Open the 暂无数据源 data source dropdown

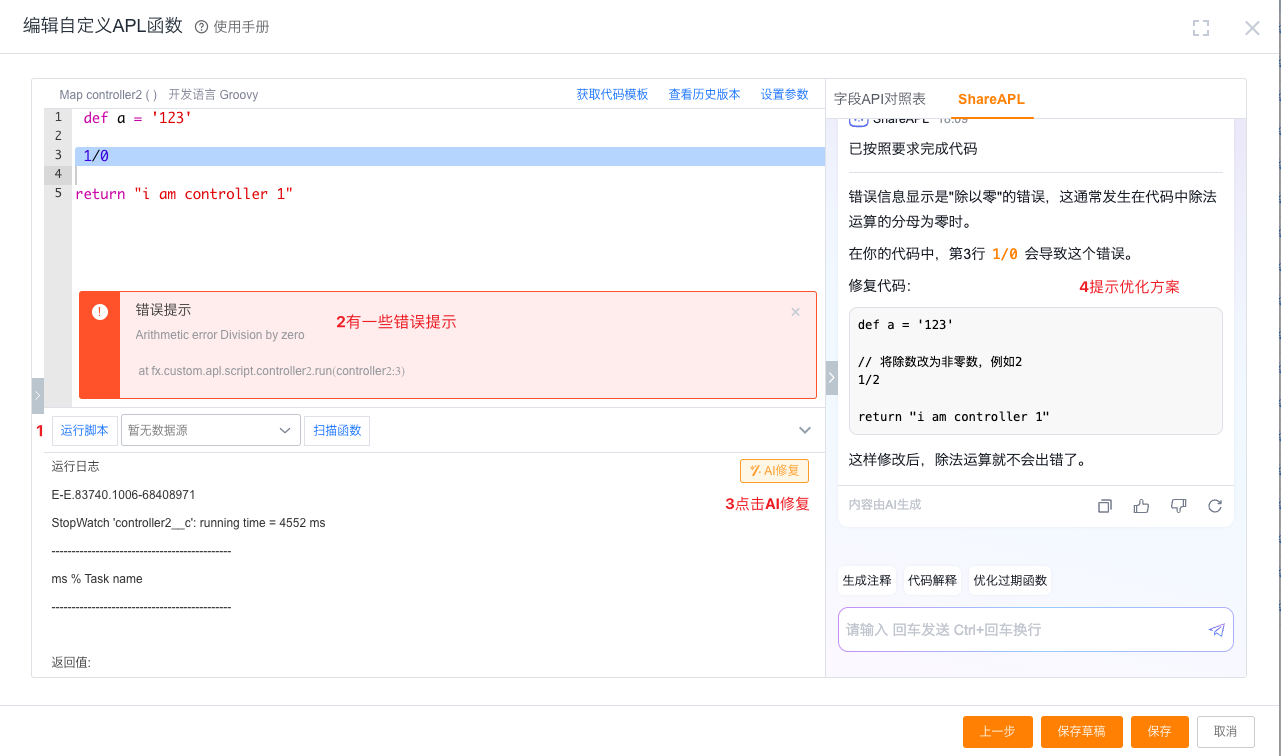coord(210,431)
